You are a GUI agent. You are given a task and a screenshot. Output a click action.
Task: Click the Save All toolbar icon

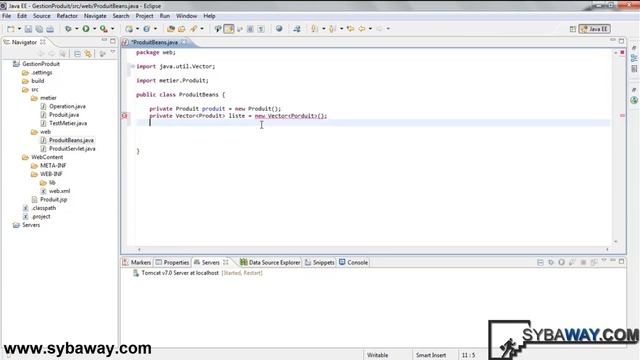pyautogui.click(x=39, y=29)
